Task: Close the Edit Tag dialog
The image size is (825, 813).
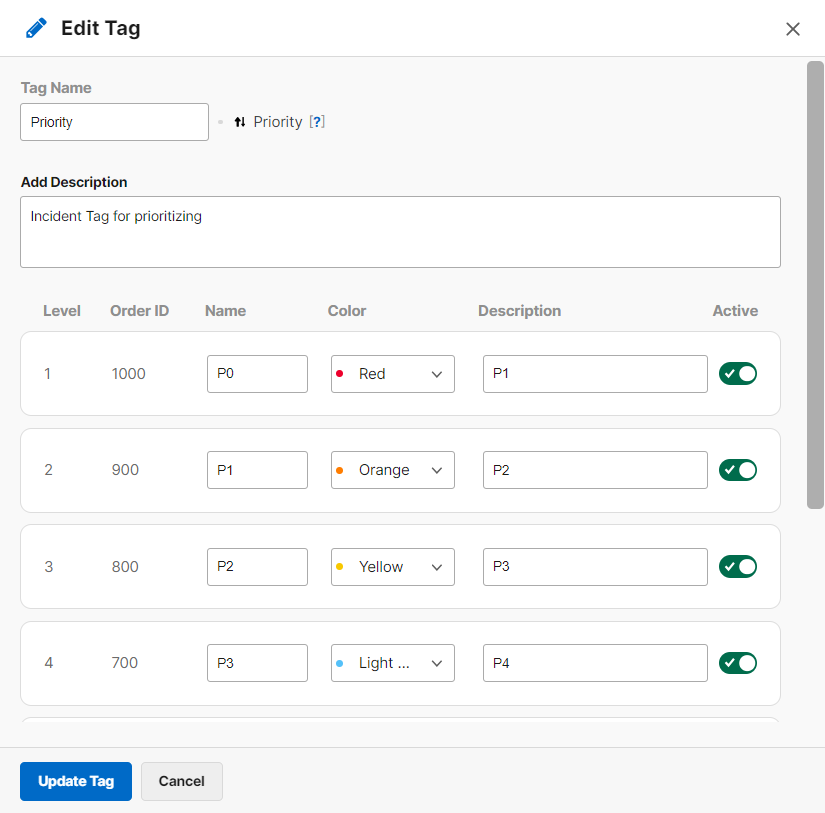Action: tap(793, 29)
